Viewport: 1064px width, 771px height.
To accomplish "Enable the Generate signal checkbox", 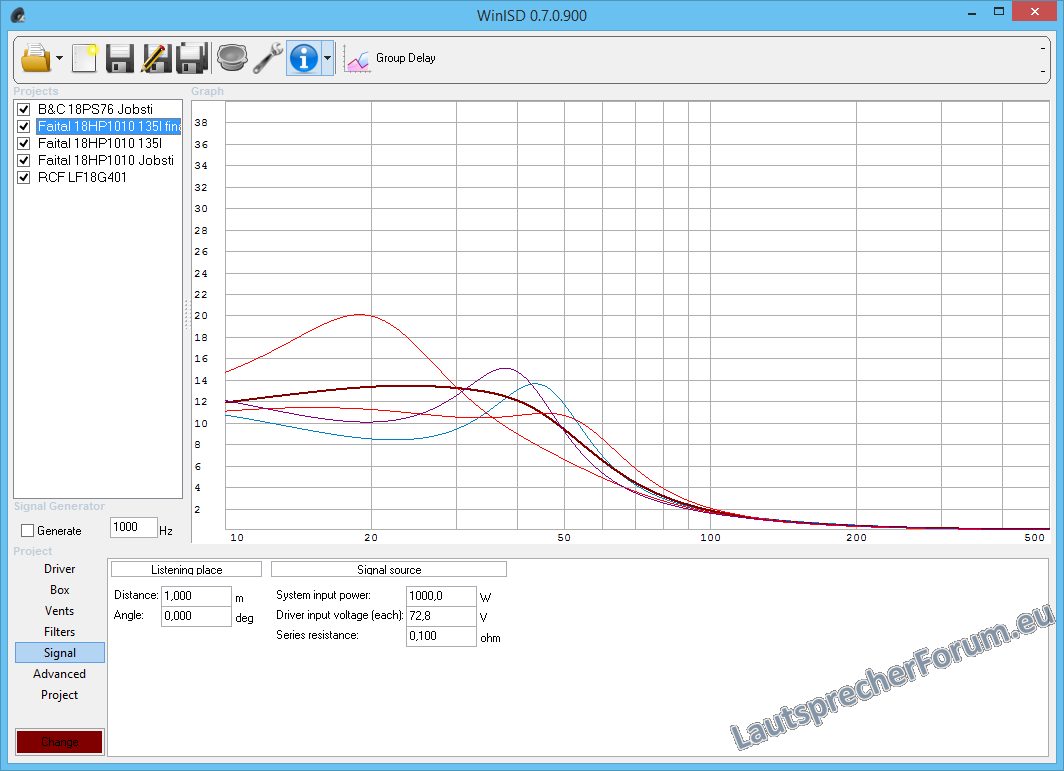I will point(28,530).
